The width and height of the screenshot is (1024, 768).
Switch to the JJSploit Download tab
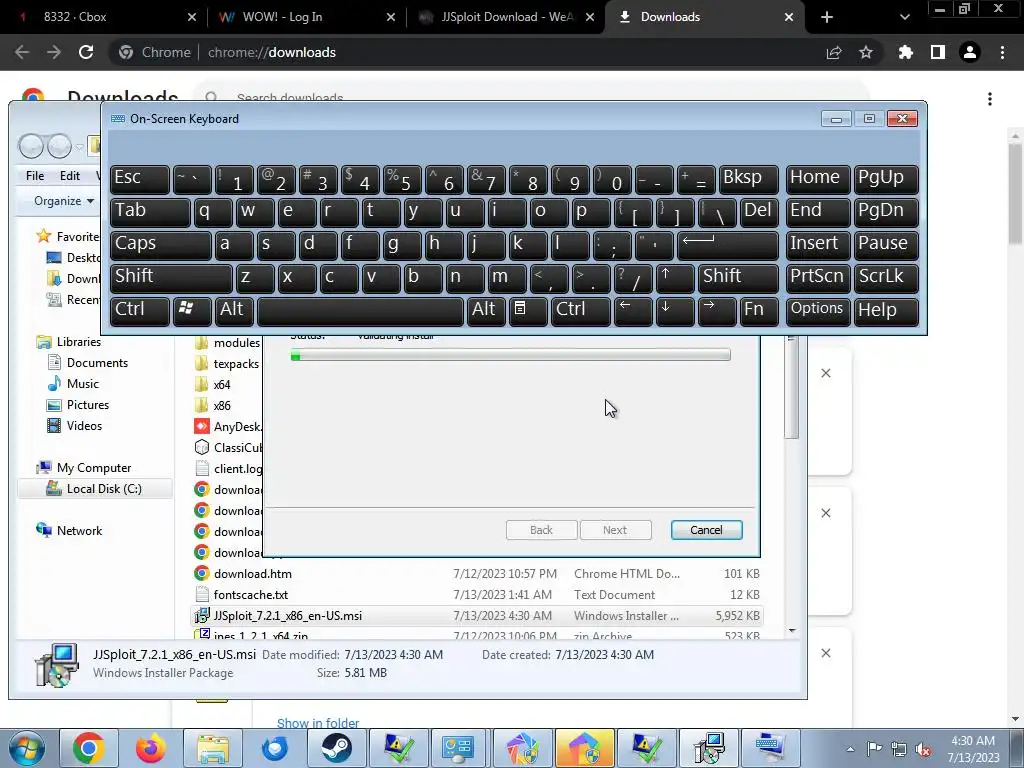(504, 17)
